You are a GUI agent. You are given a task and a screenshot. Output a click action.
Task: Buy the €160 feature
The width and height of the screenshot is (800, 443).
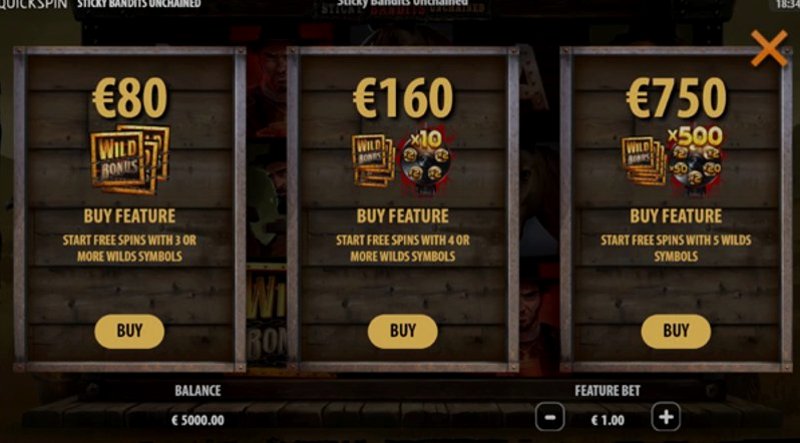[x=403, y=331]
